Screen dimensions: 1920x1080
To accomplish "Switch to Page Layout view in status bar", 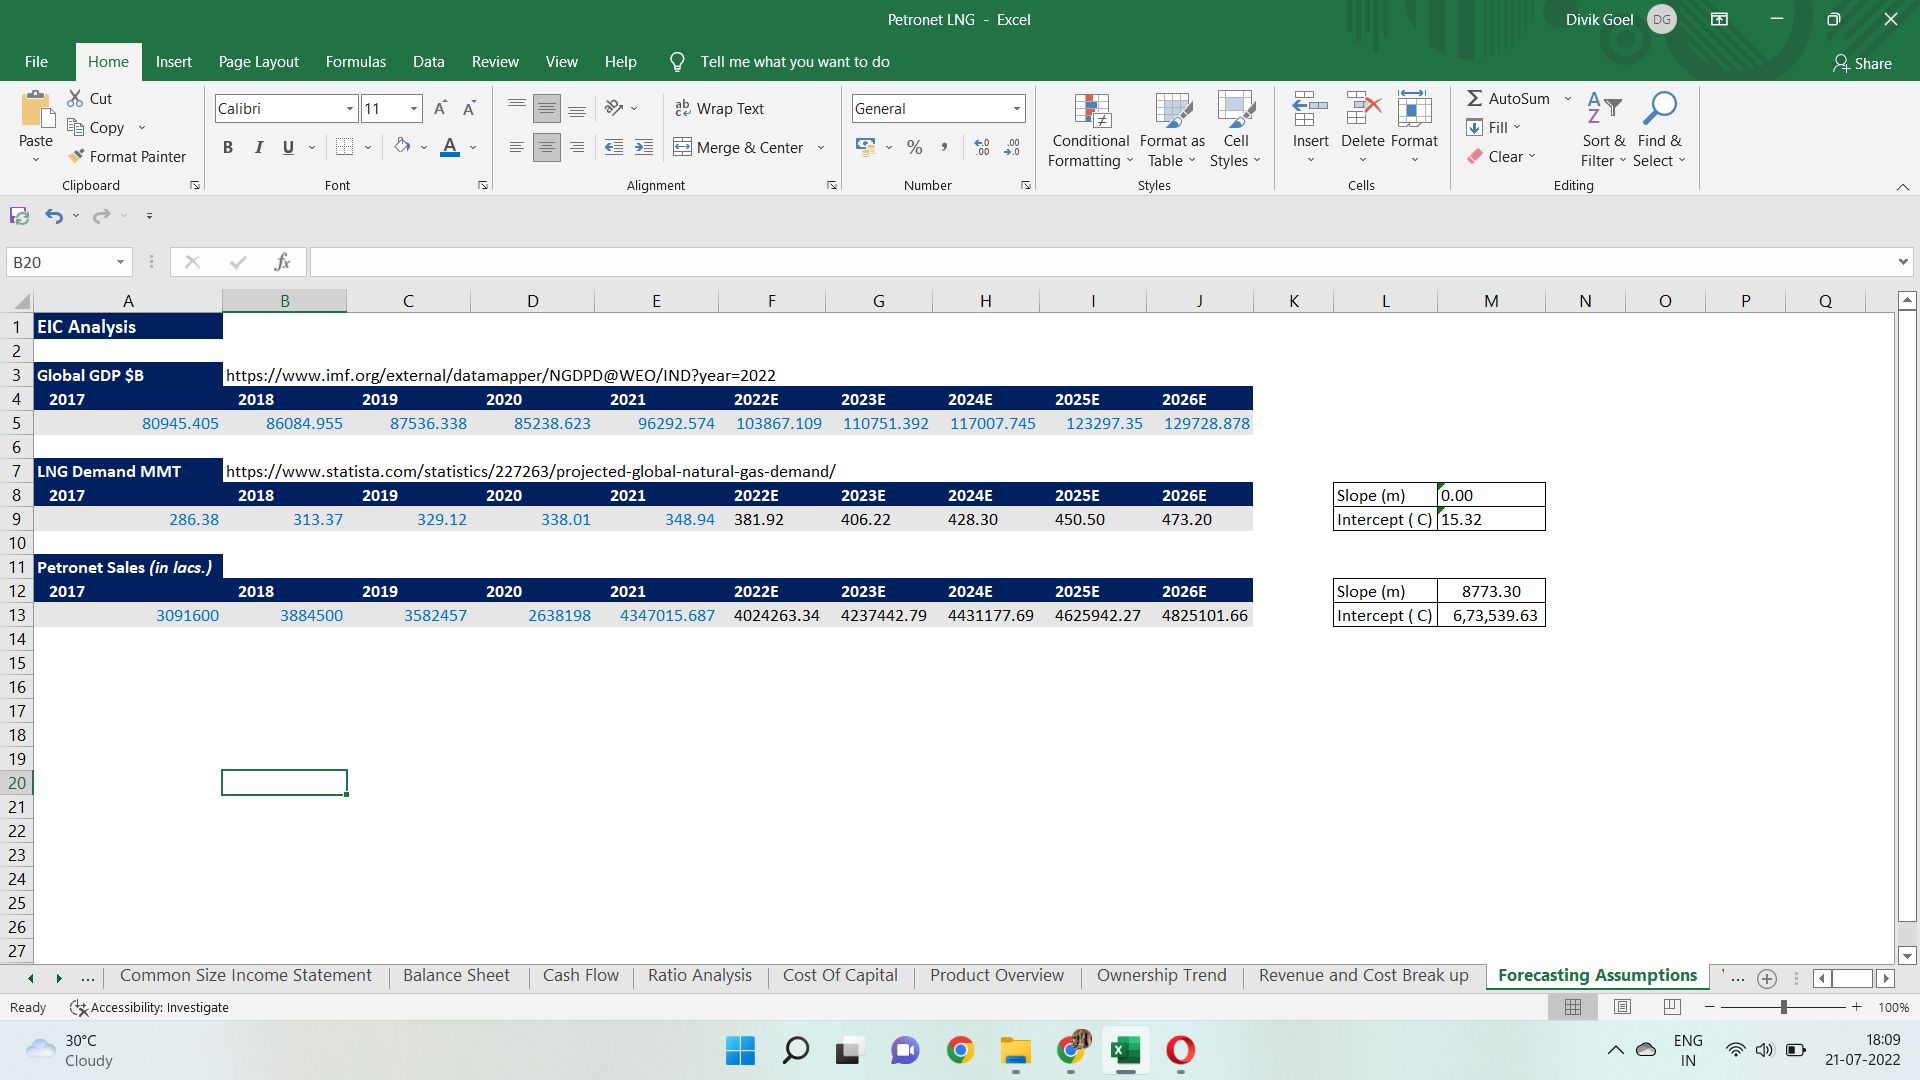I will coord(1623,1007).
